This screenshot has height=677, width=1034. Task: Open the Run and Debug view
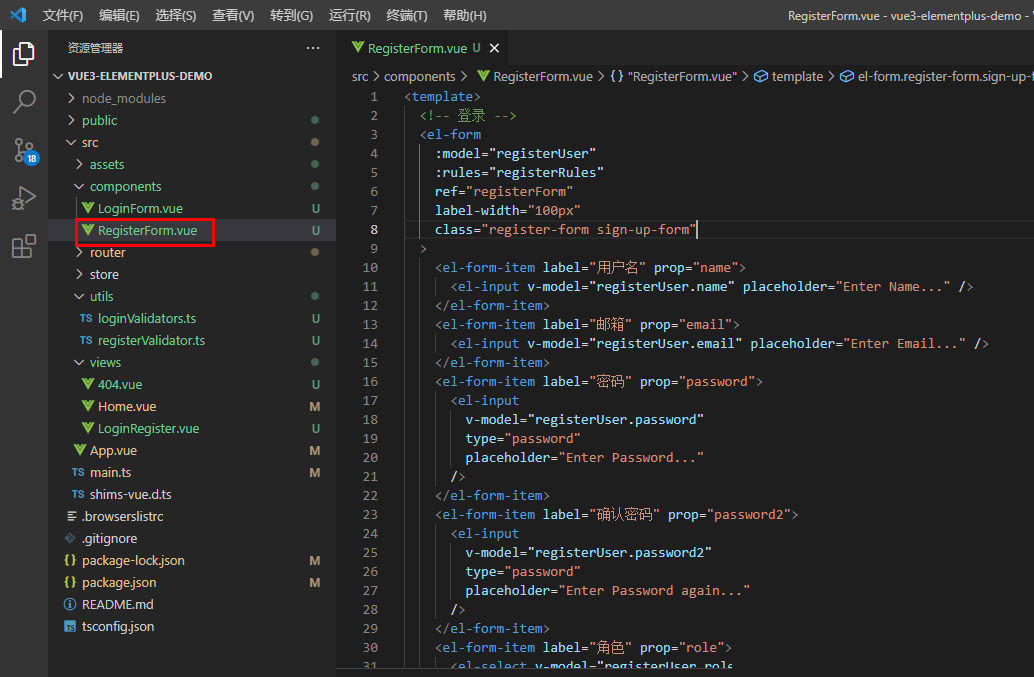(24, 198)
